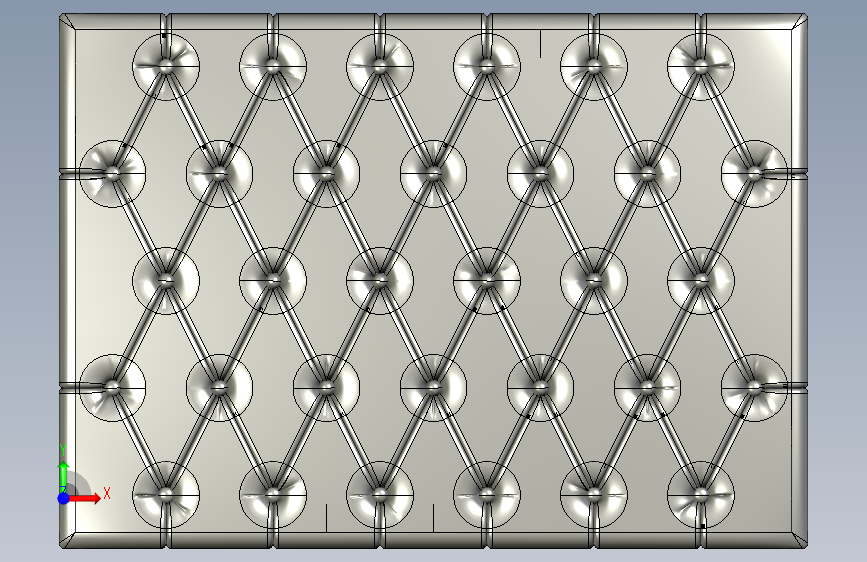The image size is (867, 562).
Task: Click the red X axis arrow of the triad
Action: 84,498
